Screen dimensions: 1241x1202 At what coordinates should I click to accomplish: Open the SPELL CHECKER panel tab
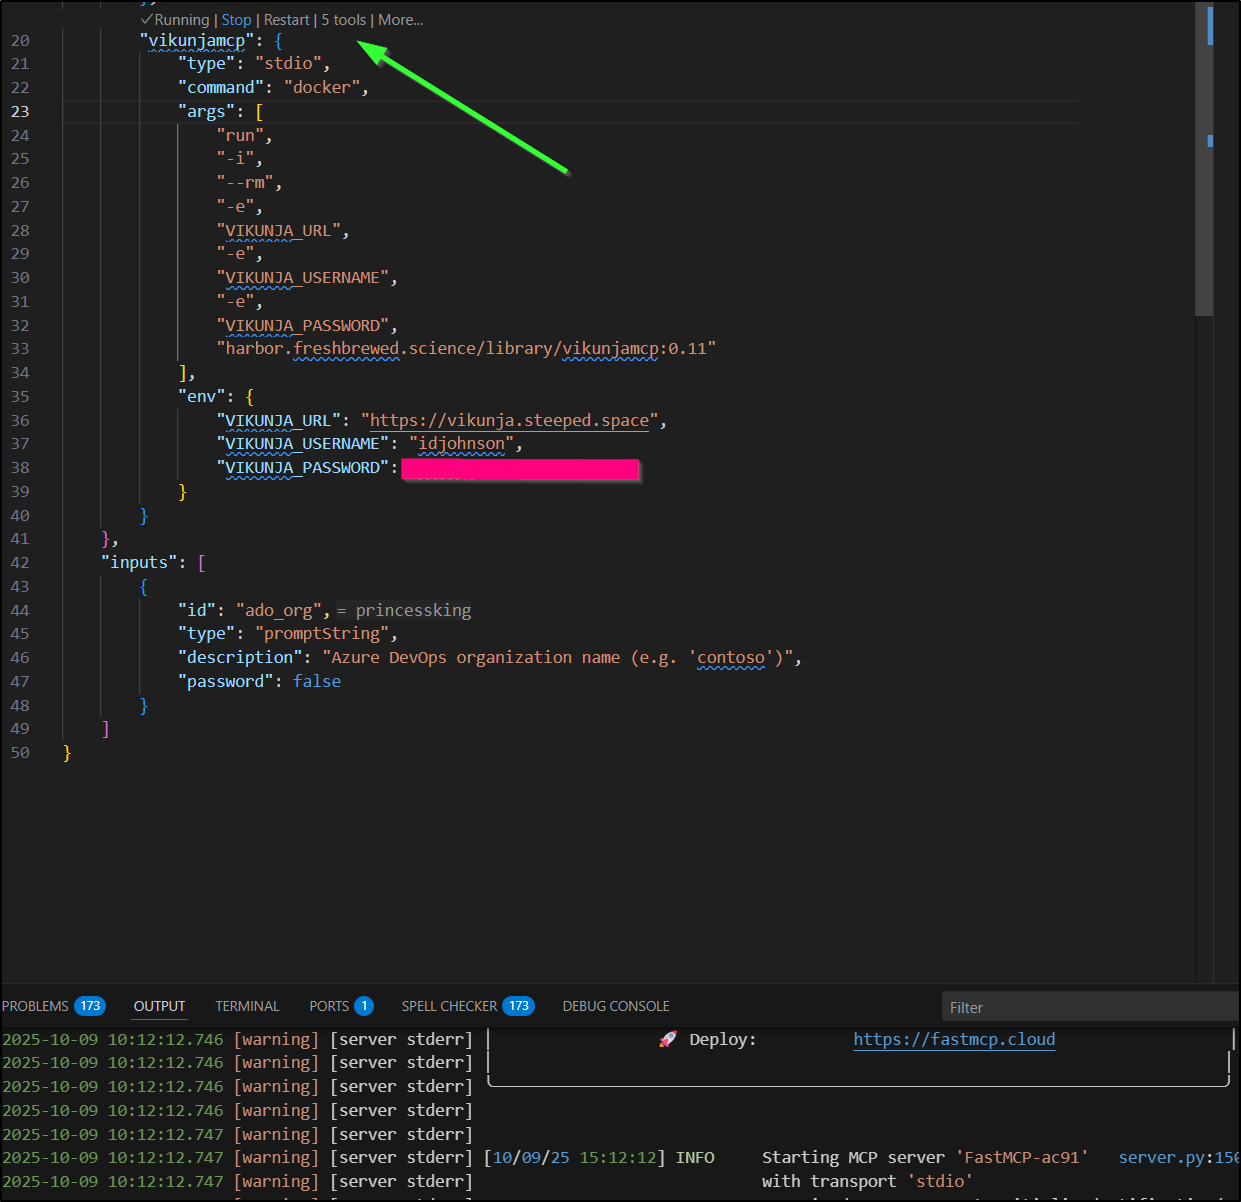click(x=449, y=1006)
